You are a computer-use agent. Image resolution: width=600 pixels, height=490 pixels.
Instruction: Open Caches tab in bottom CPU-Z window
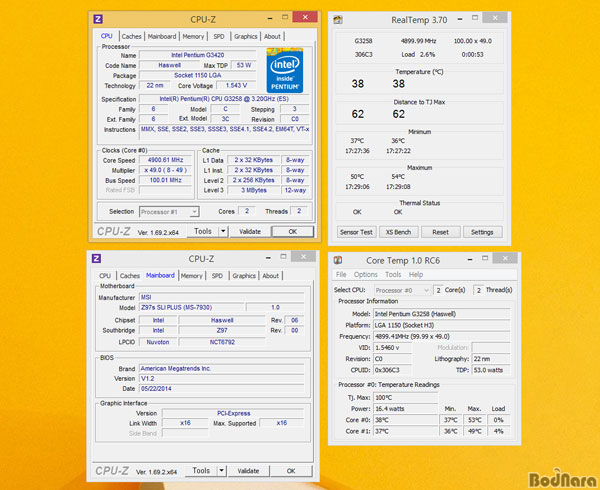click(130, 275)
